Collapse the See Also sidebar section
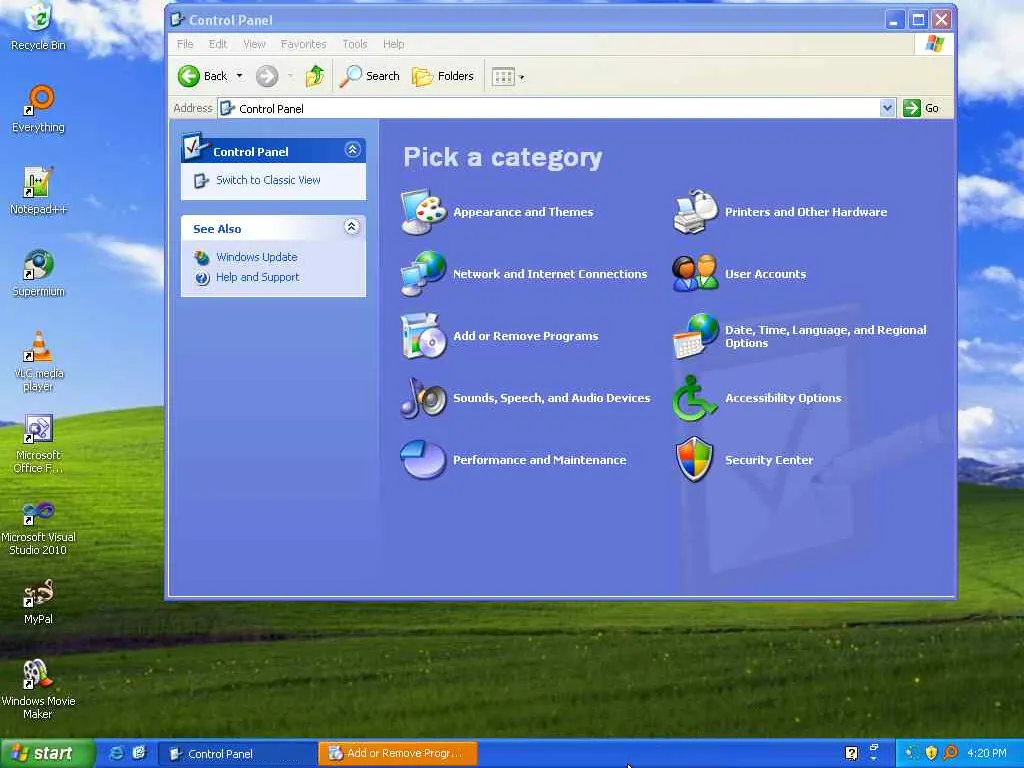 [351, 227]
